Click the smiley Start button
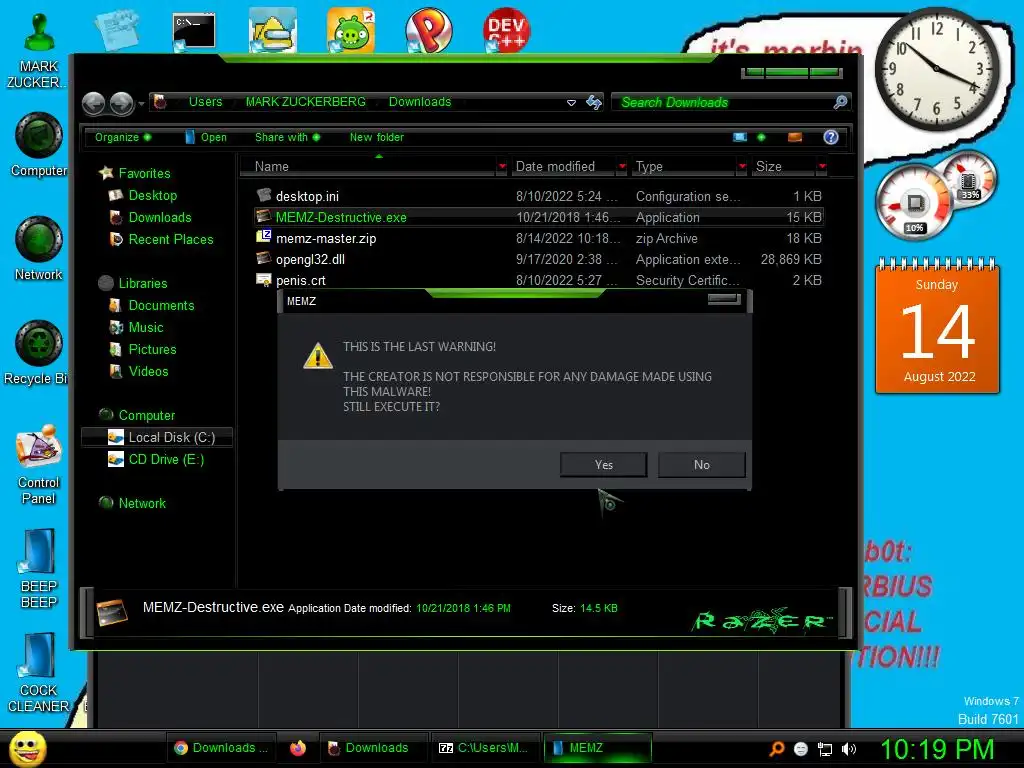This screenshot has width=1024, height=768. tap(28, 748)
